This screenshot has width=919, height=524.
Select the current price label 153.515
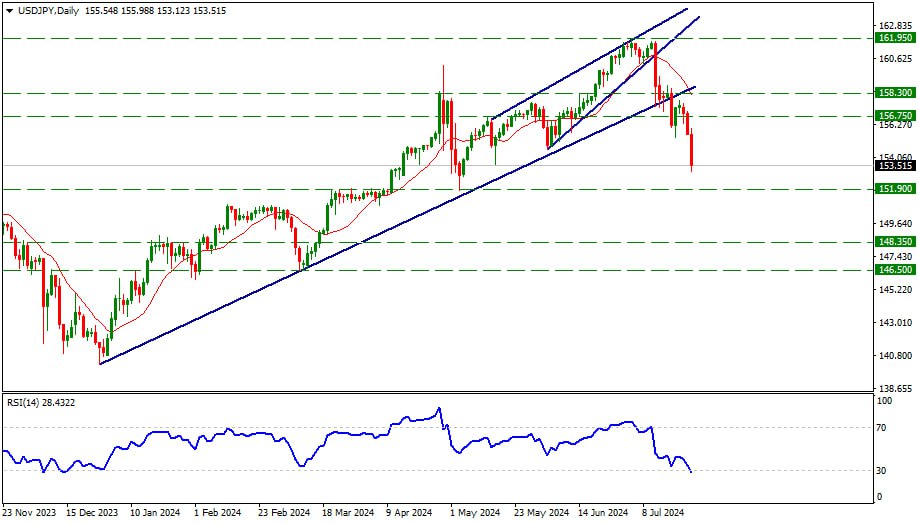(x=895, y=166)
